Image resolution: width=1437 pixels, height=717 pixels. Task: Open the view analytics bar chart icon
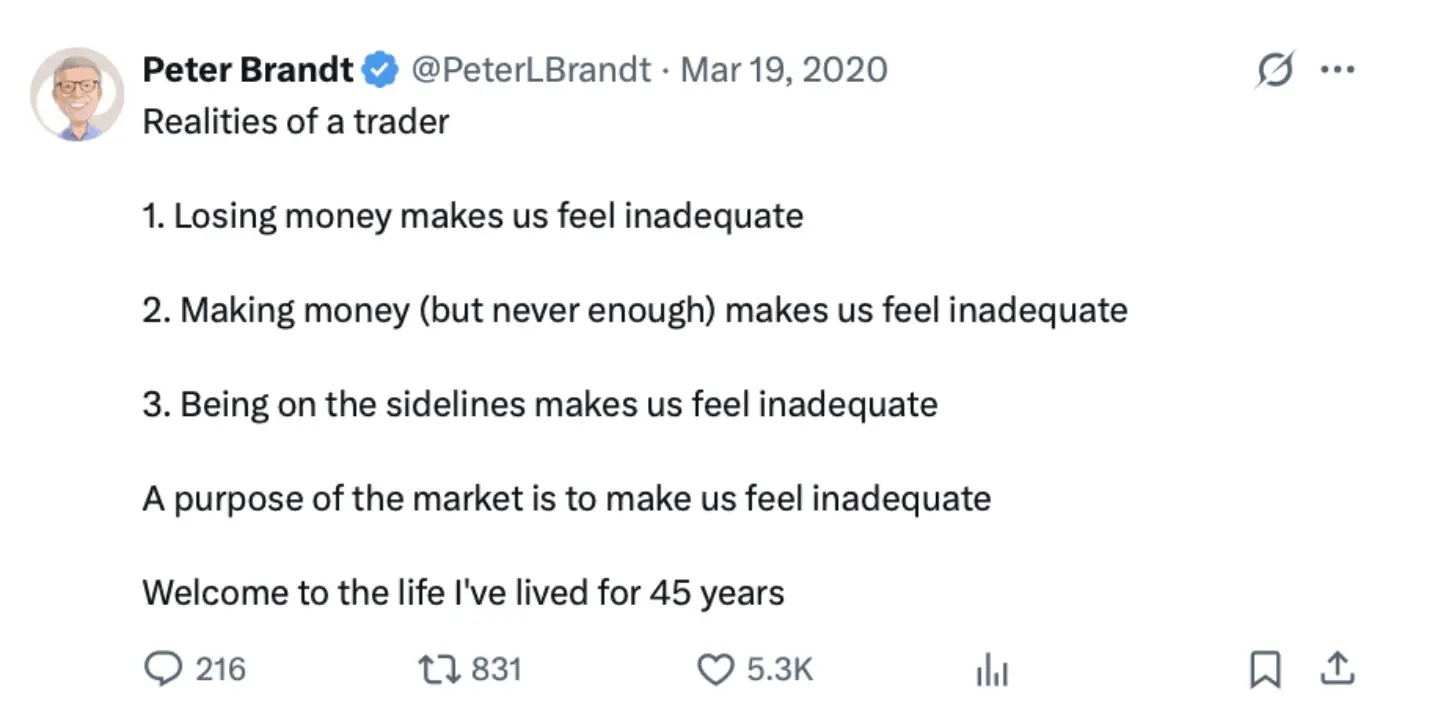(991, 671)
